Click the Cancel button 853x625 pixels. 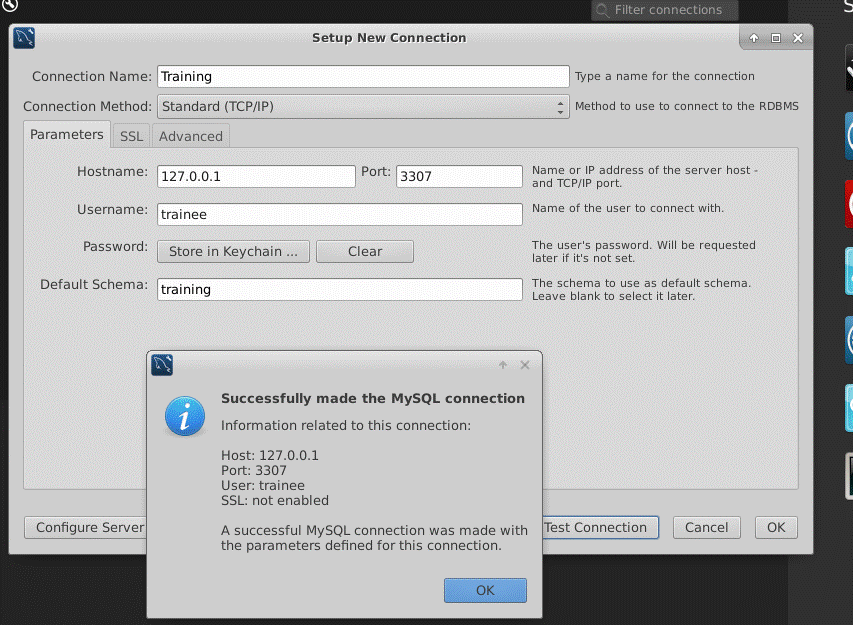point(707,528)
